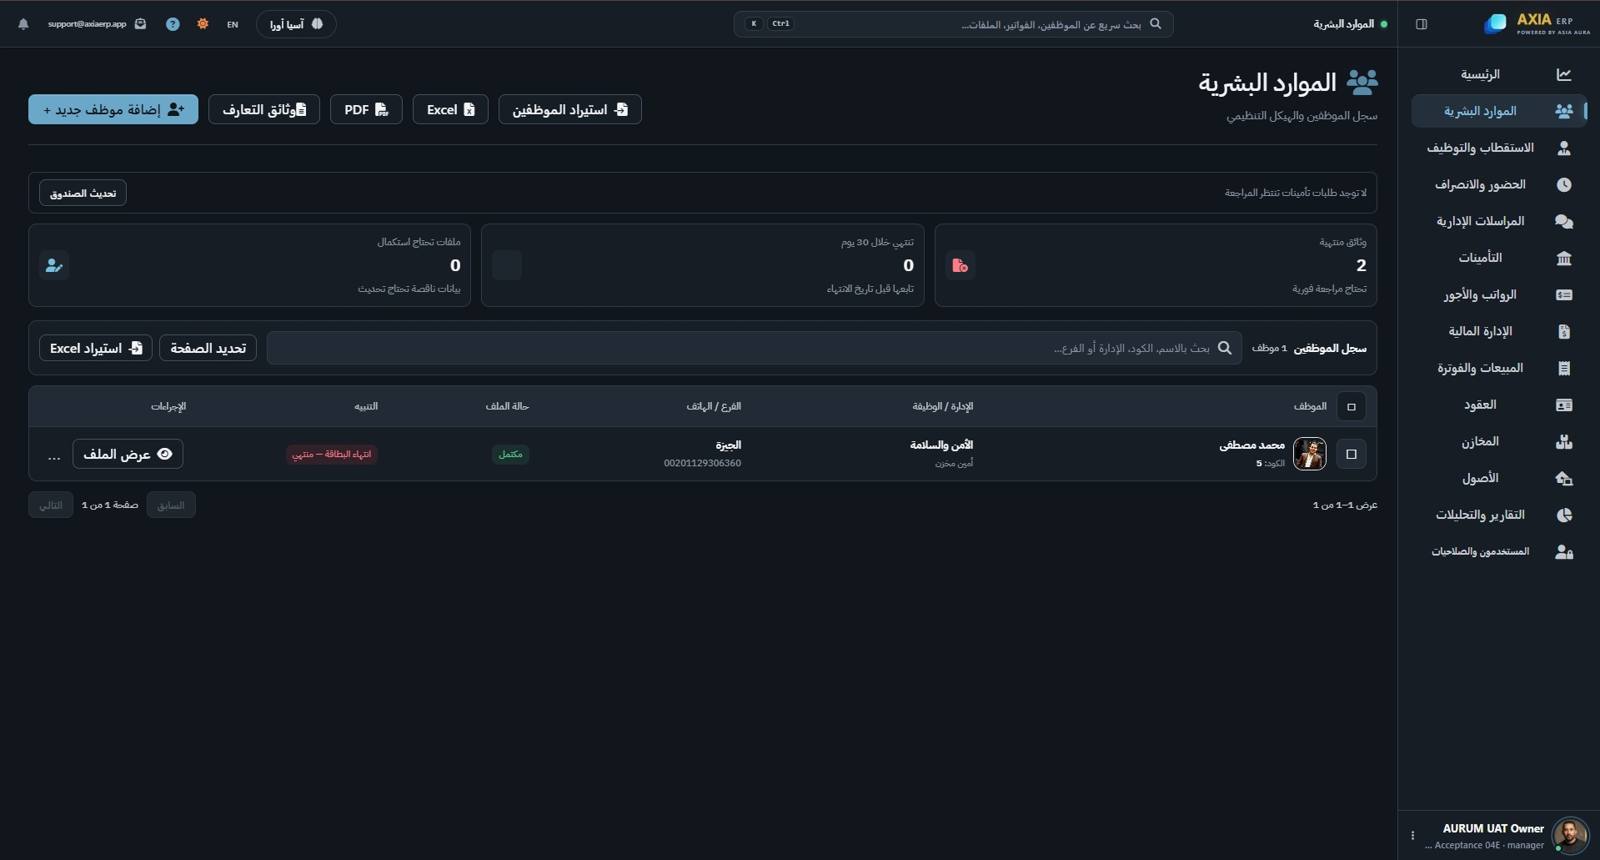Open the آسيا أورا assistant button

tap(296, 24)
